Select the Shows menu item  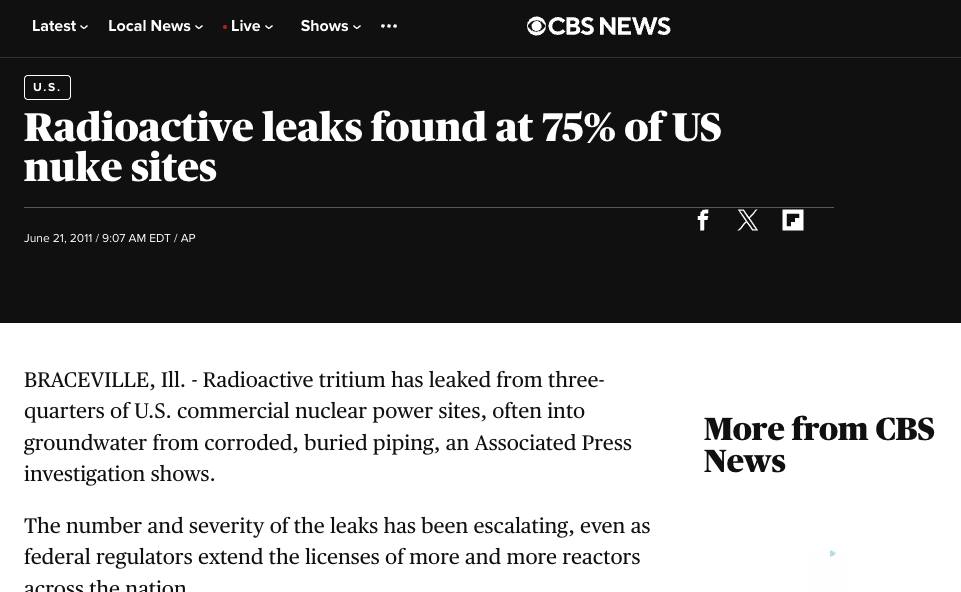(324, 27)
